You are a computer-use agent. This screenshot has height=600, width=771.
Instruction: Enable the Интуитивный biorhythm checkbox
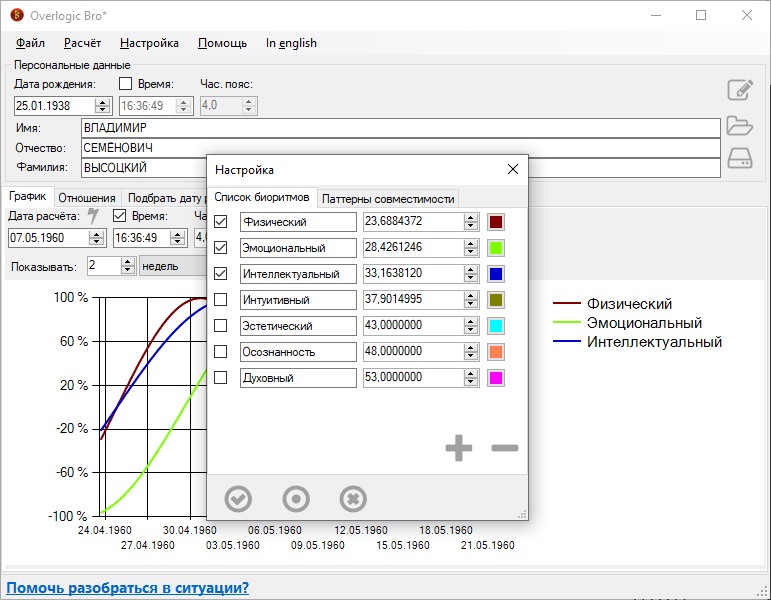pyautogui.click(x=221, y=300)
